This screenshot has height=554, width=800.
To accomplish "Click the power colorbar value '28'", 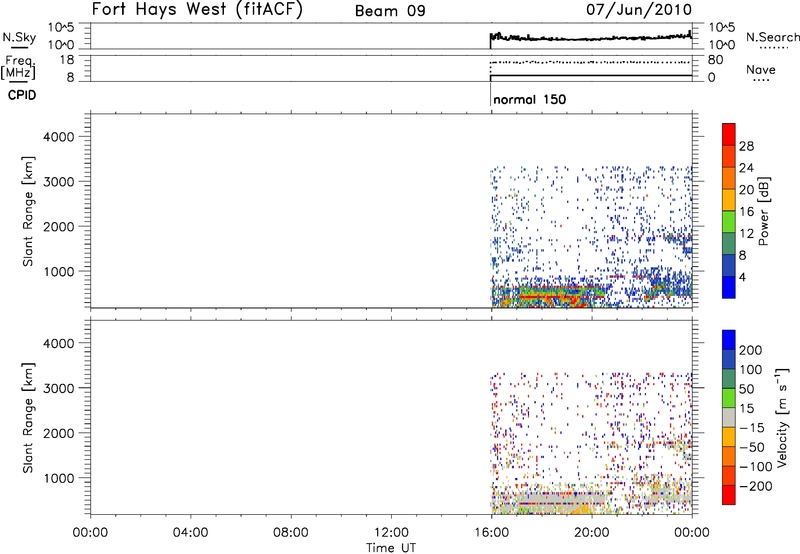I will click(x=746, y=146).
